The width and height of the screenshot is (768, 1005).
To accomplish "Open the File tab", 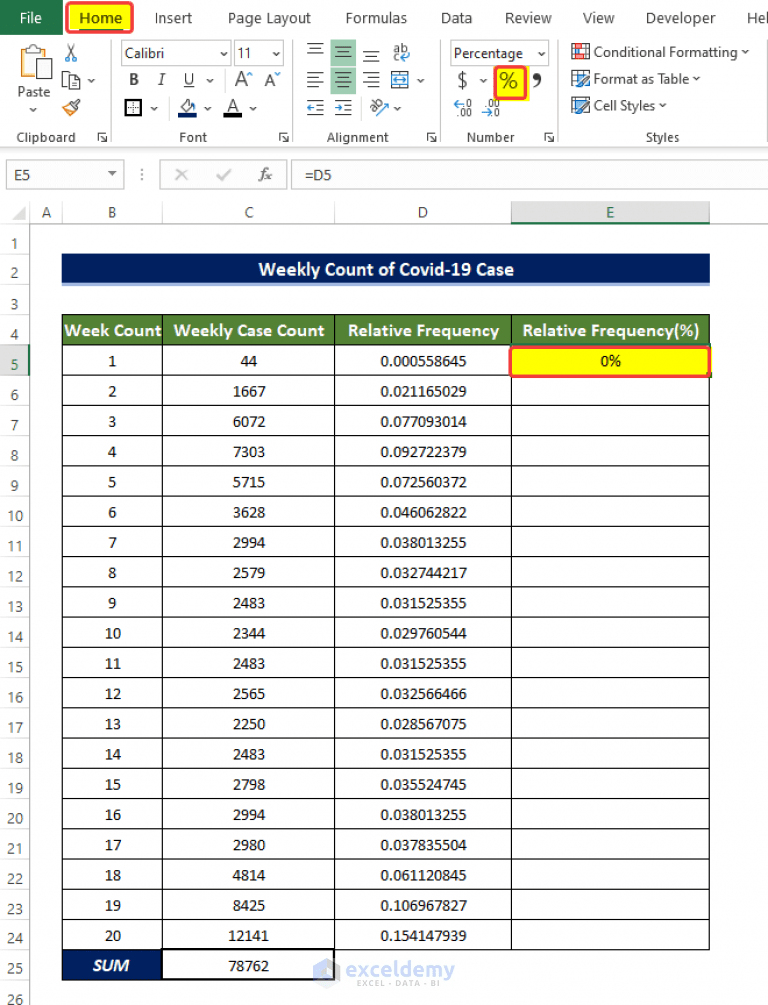I will click(31, 18).
